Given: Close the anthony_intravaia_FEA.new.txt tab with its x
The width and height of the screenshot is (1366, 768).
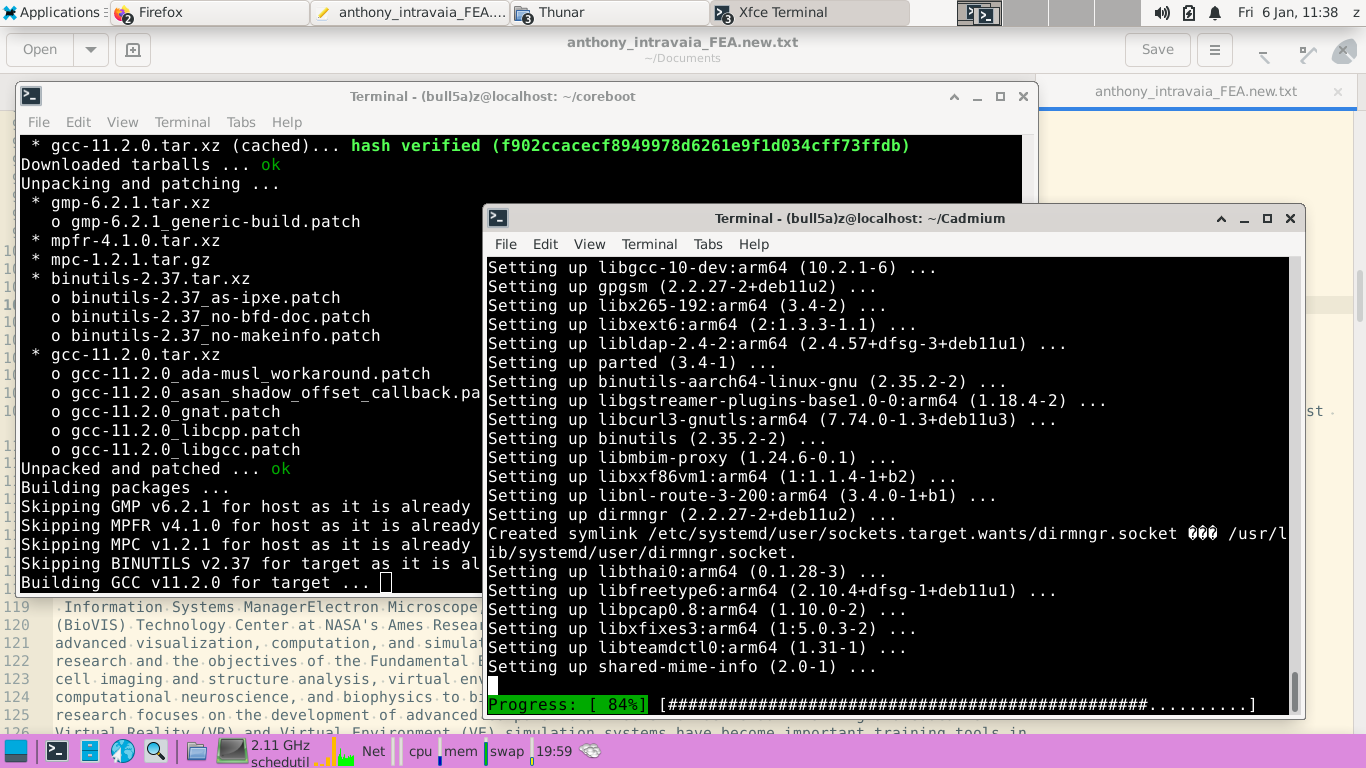Looking at the screenshot, I should (x=1338, y=91).
